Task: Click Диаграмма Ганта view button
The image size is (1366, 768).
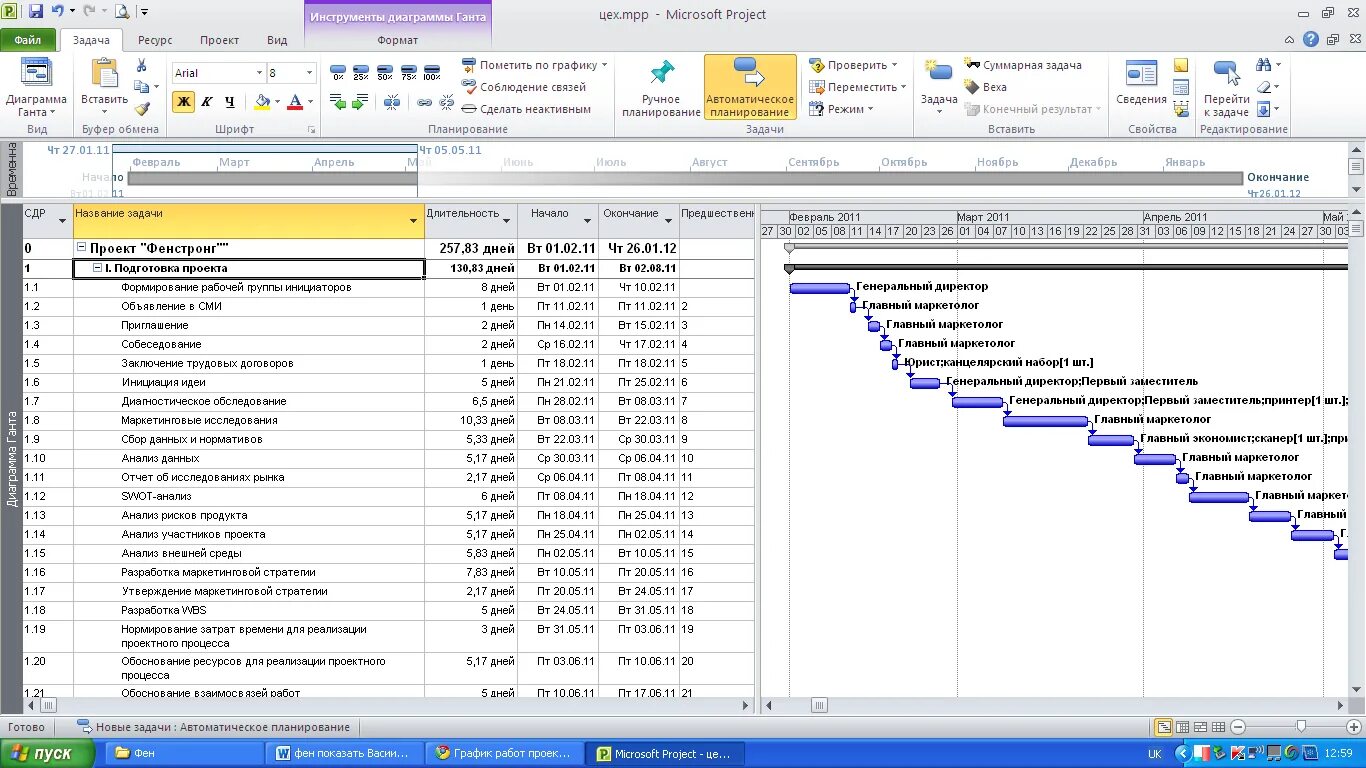Action: [x=36, y=88]
